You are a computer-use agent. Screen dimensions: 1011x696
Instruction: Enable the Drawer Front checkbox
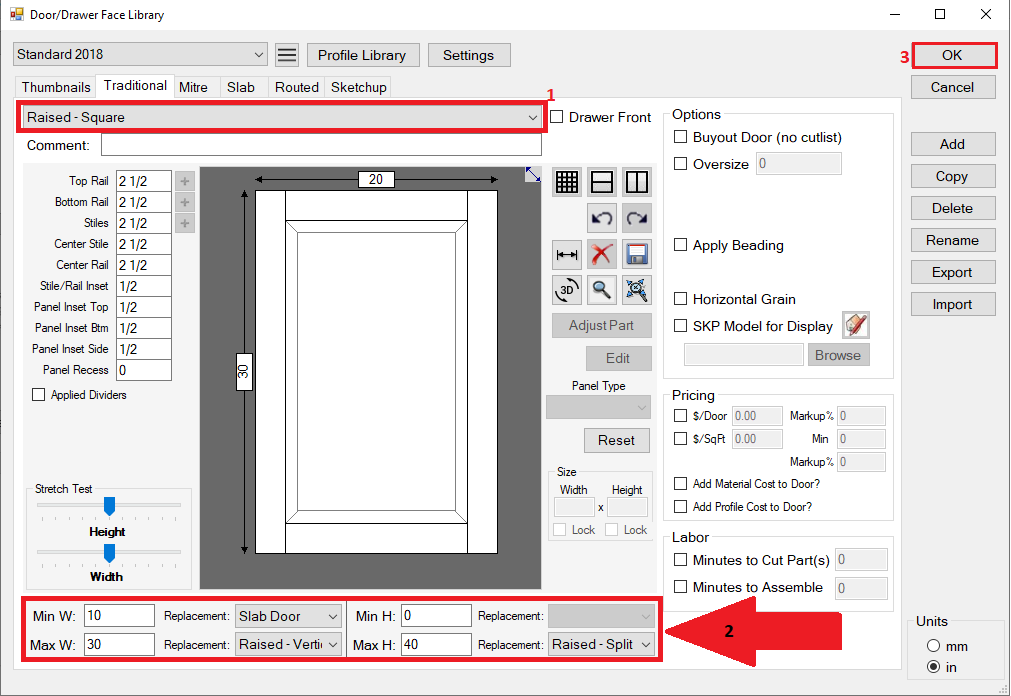click(x=557, y=117)
